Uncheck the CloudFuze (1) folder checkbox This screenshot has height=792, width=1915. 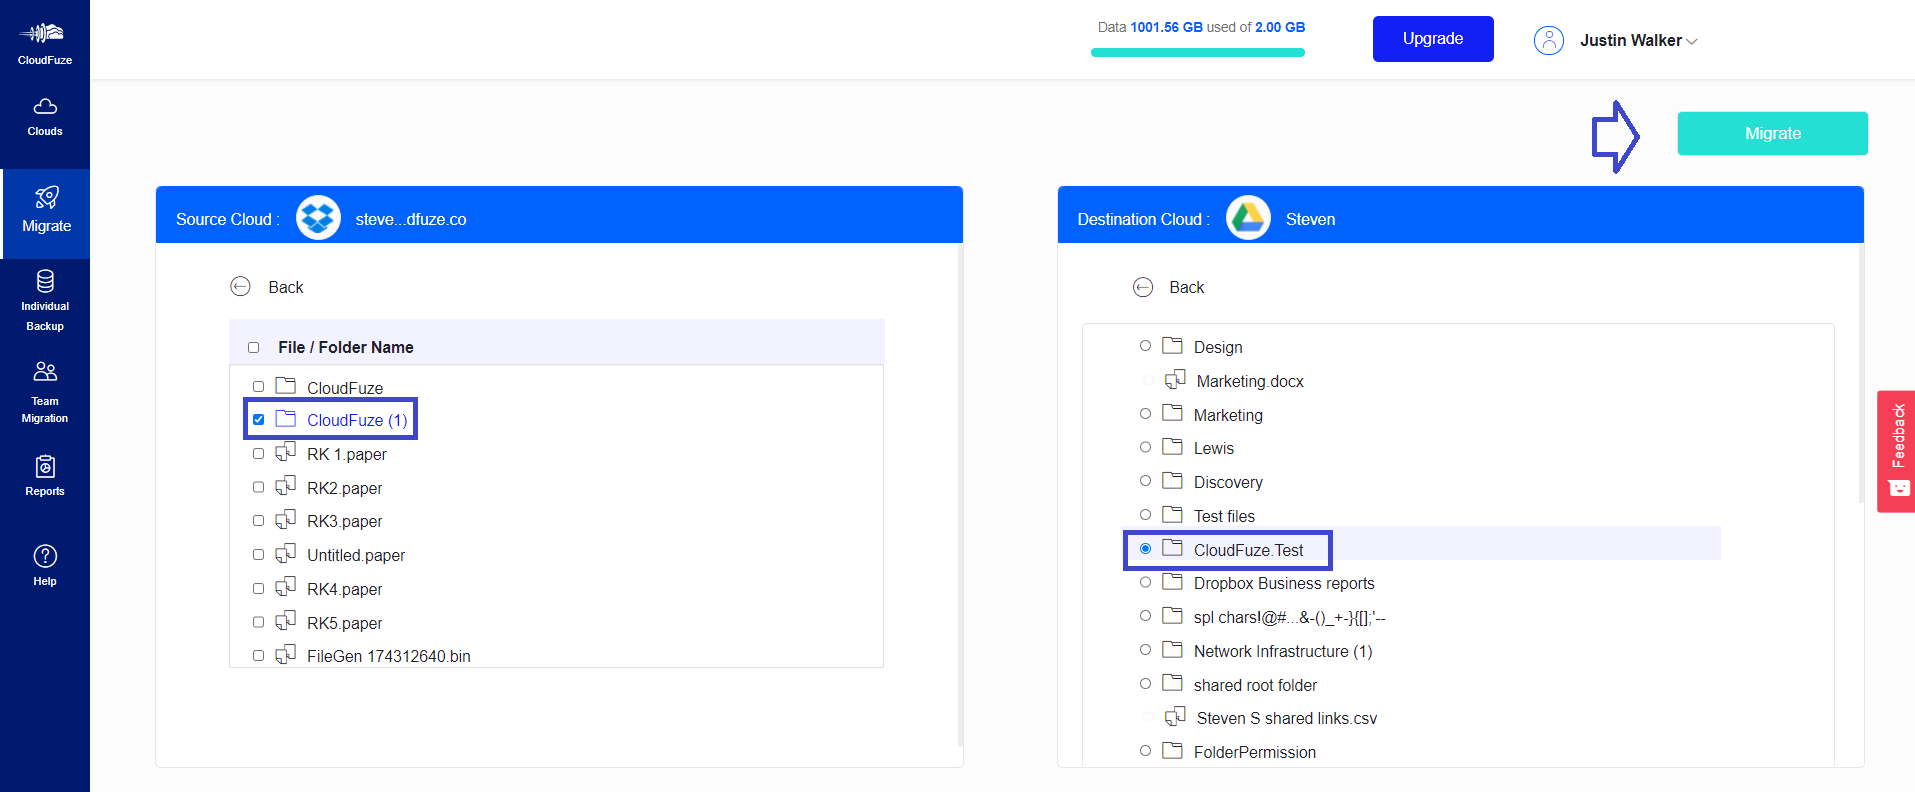click(x=258, y=420)
